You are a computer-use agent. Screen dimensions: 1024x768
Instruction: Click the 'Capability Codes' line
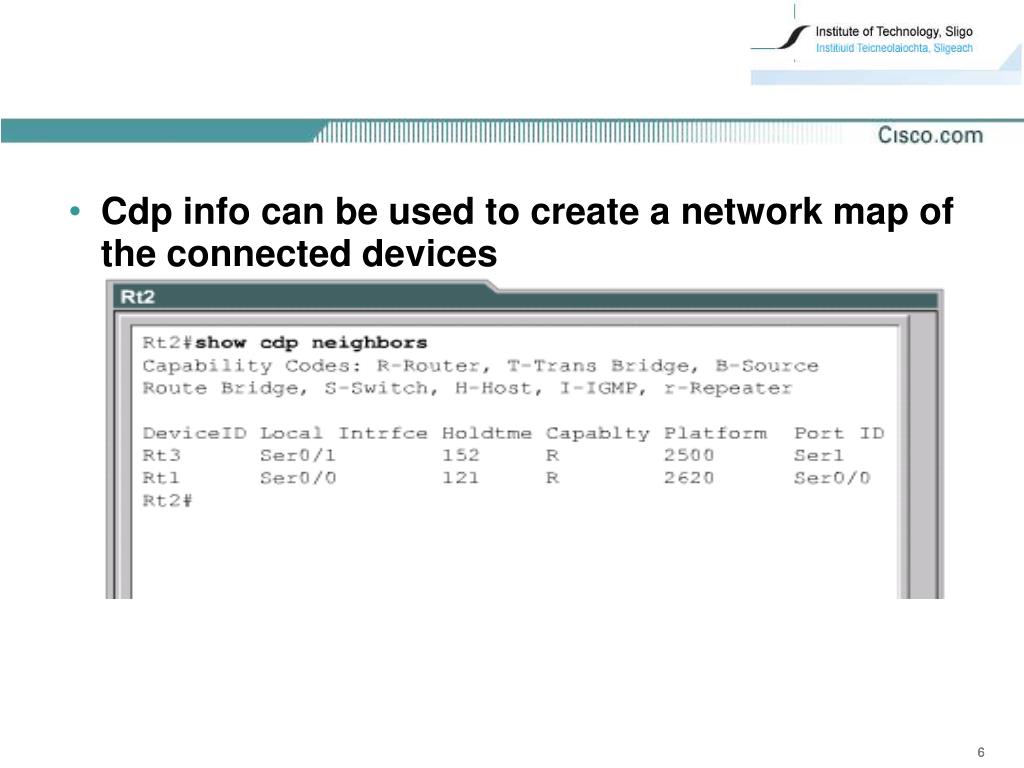(x=480, y=366)
